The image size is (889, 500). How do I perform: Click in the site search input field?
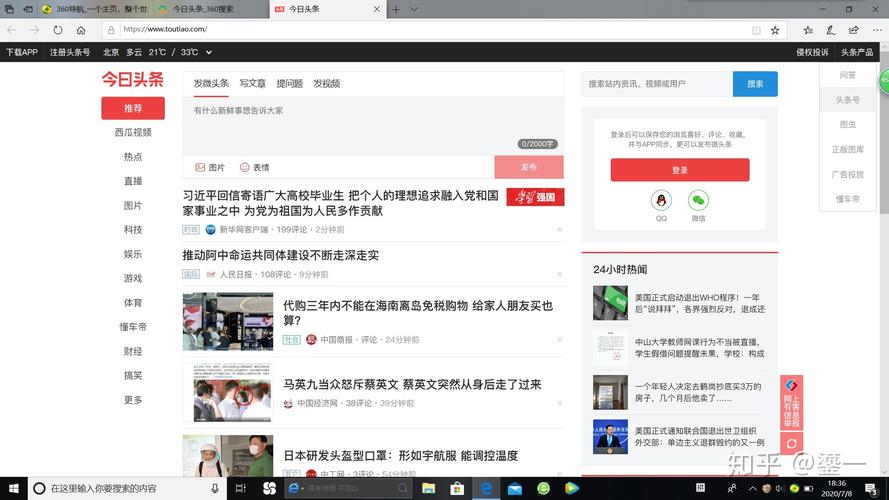[657, 84]
